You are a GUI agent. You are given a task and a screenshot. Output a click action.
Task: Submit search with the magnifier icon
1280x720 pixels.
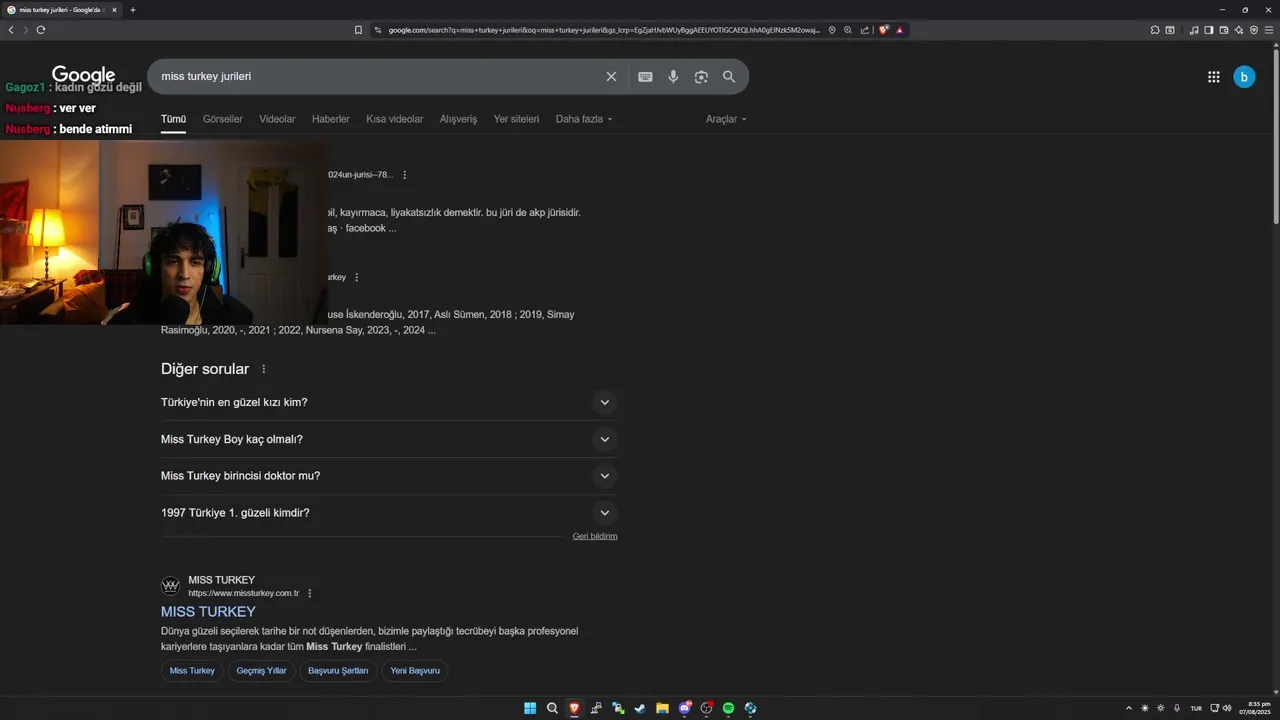pos(729,77)
